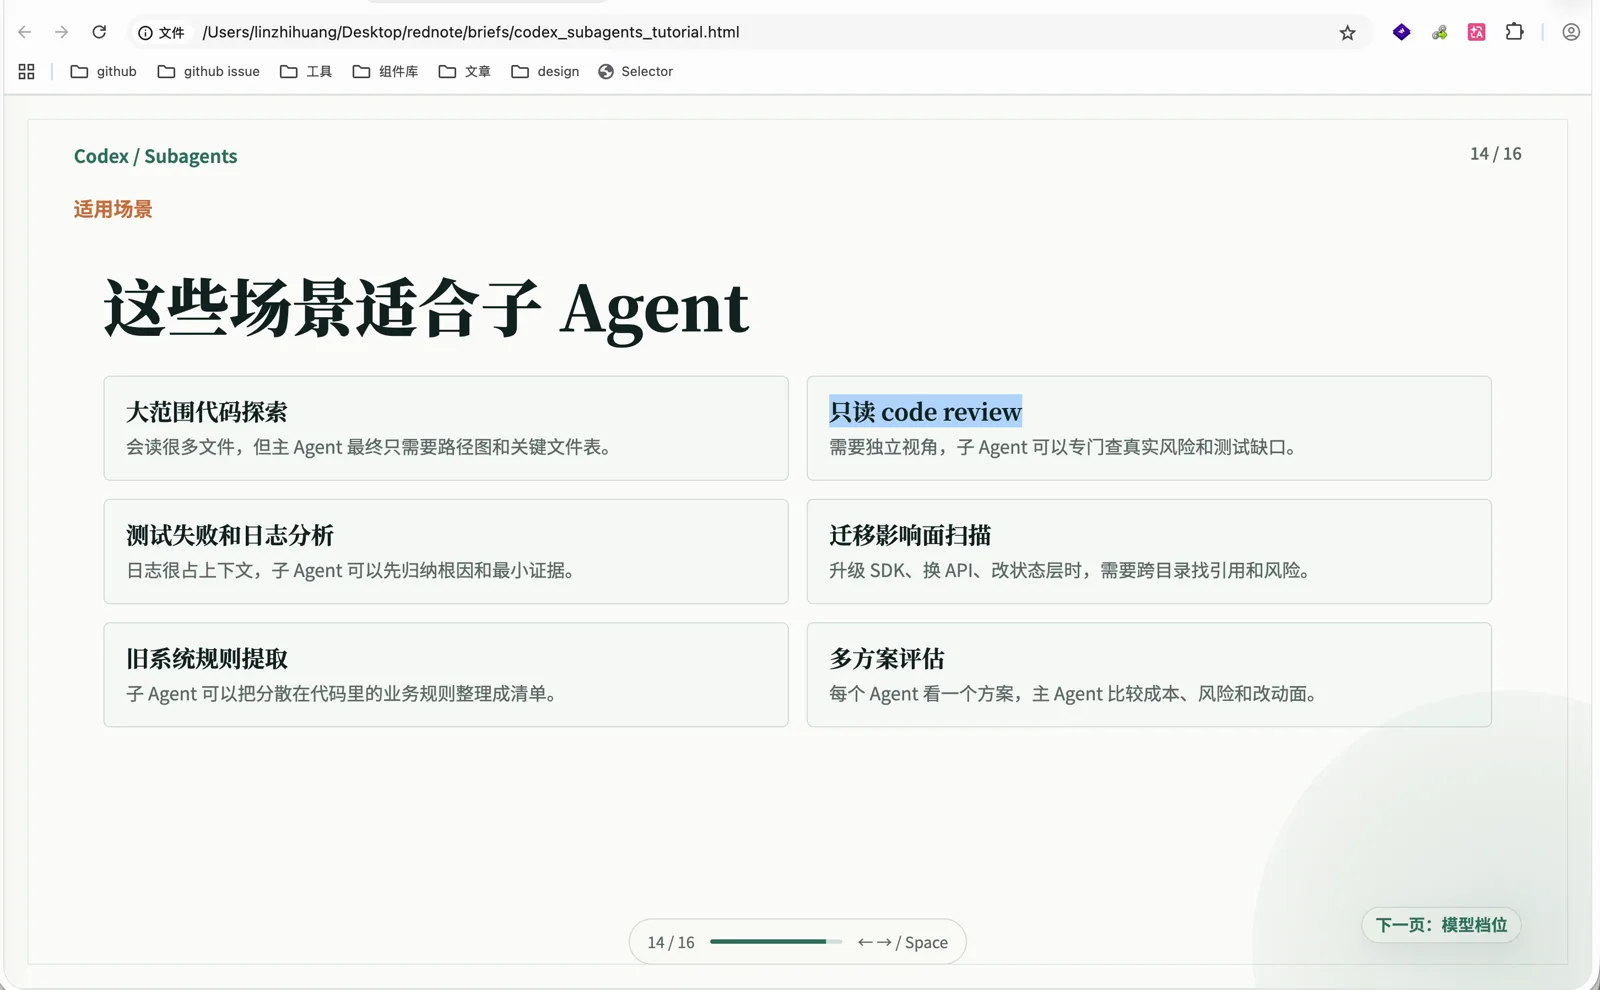Open the green extension icon in toolbar

click(1439, 33)
